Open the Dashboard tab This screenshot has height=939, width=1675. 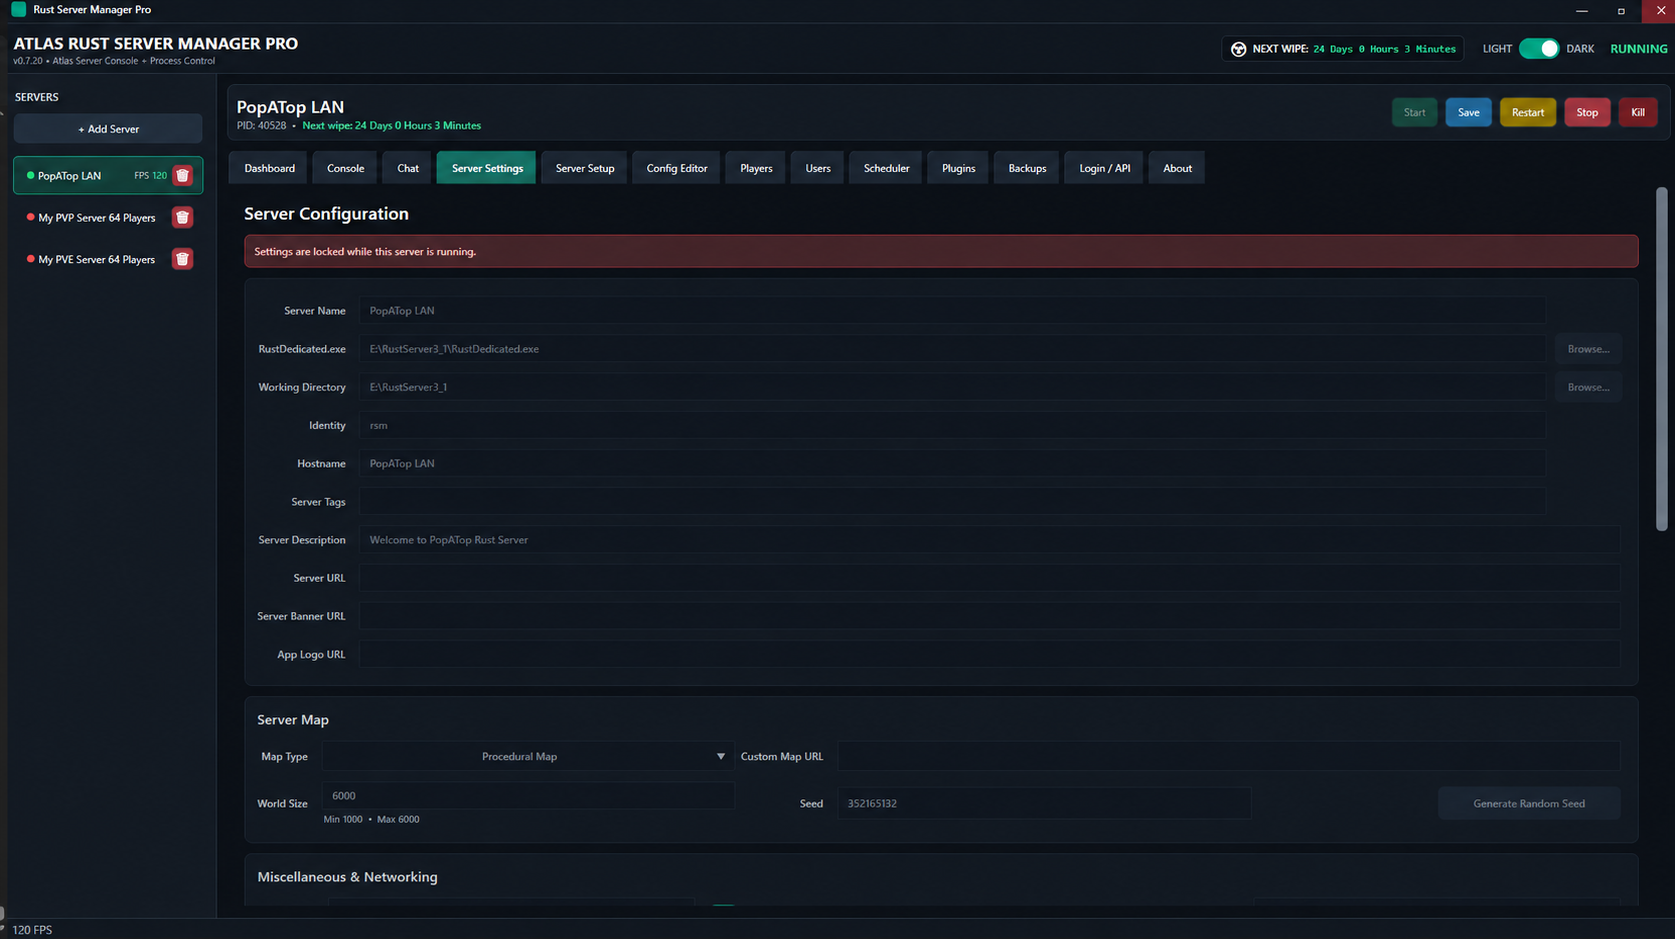[270, 168]
